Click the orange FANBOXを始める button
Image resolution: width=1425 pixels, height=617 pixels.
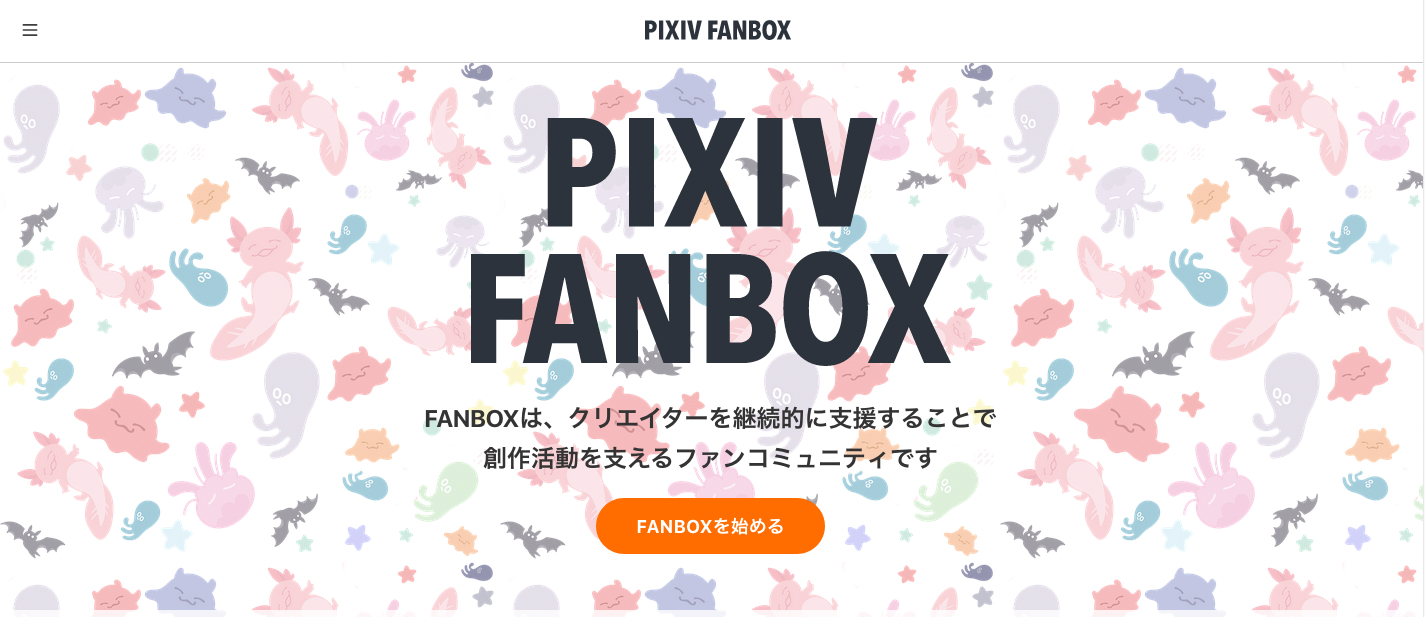tap(710, 526)
